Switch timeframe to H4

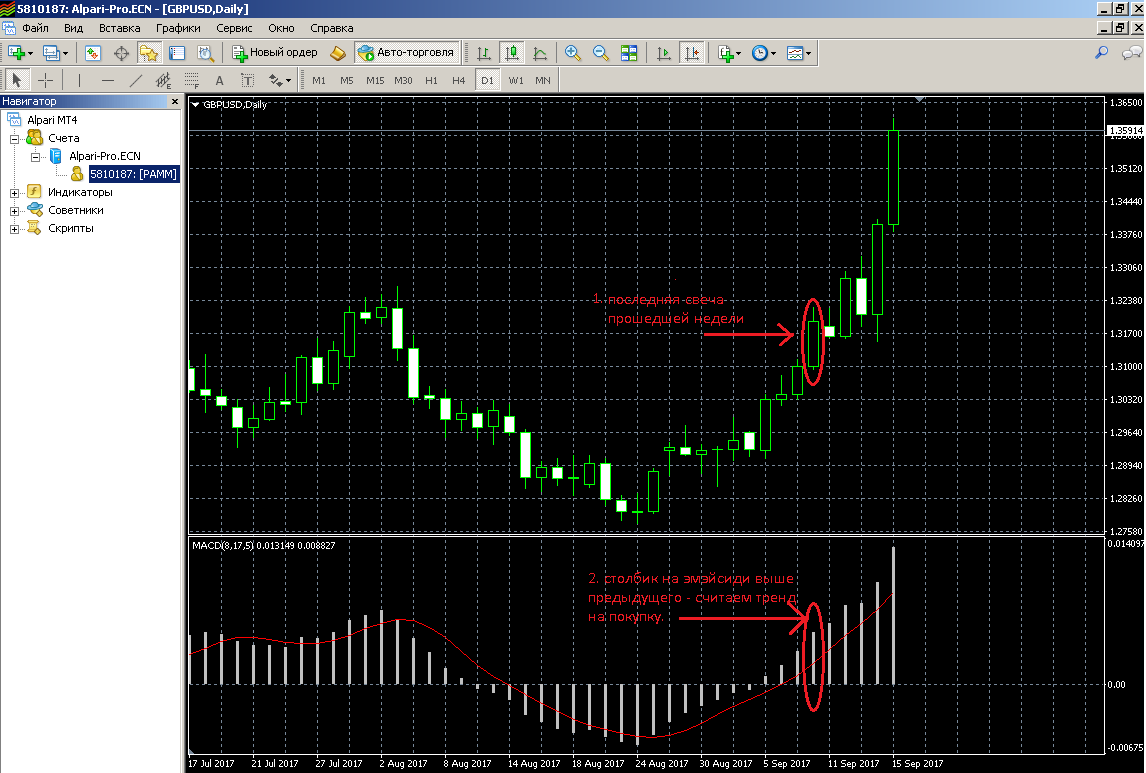pyautogui.click(x=458, y=80)
